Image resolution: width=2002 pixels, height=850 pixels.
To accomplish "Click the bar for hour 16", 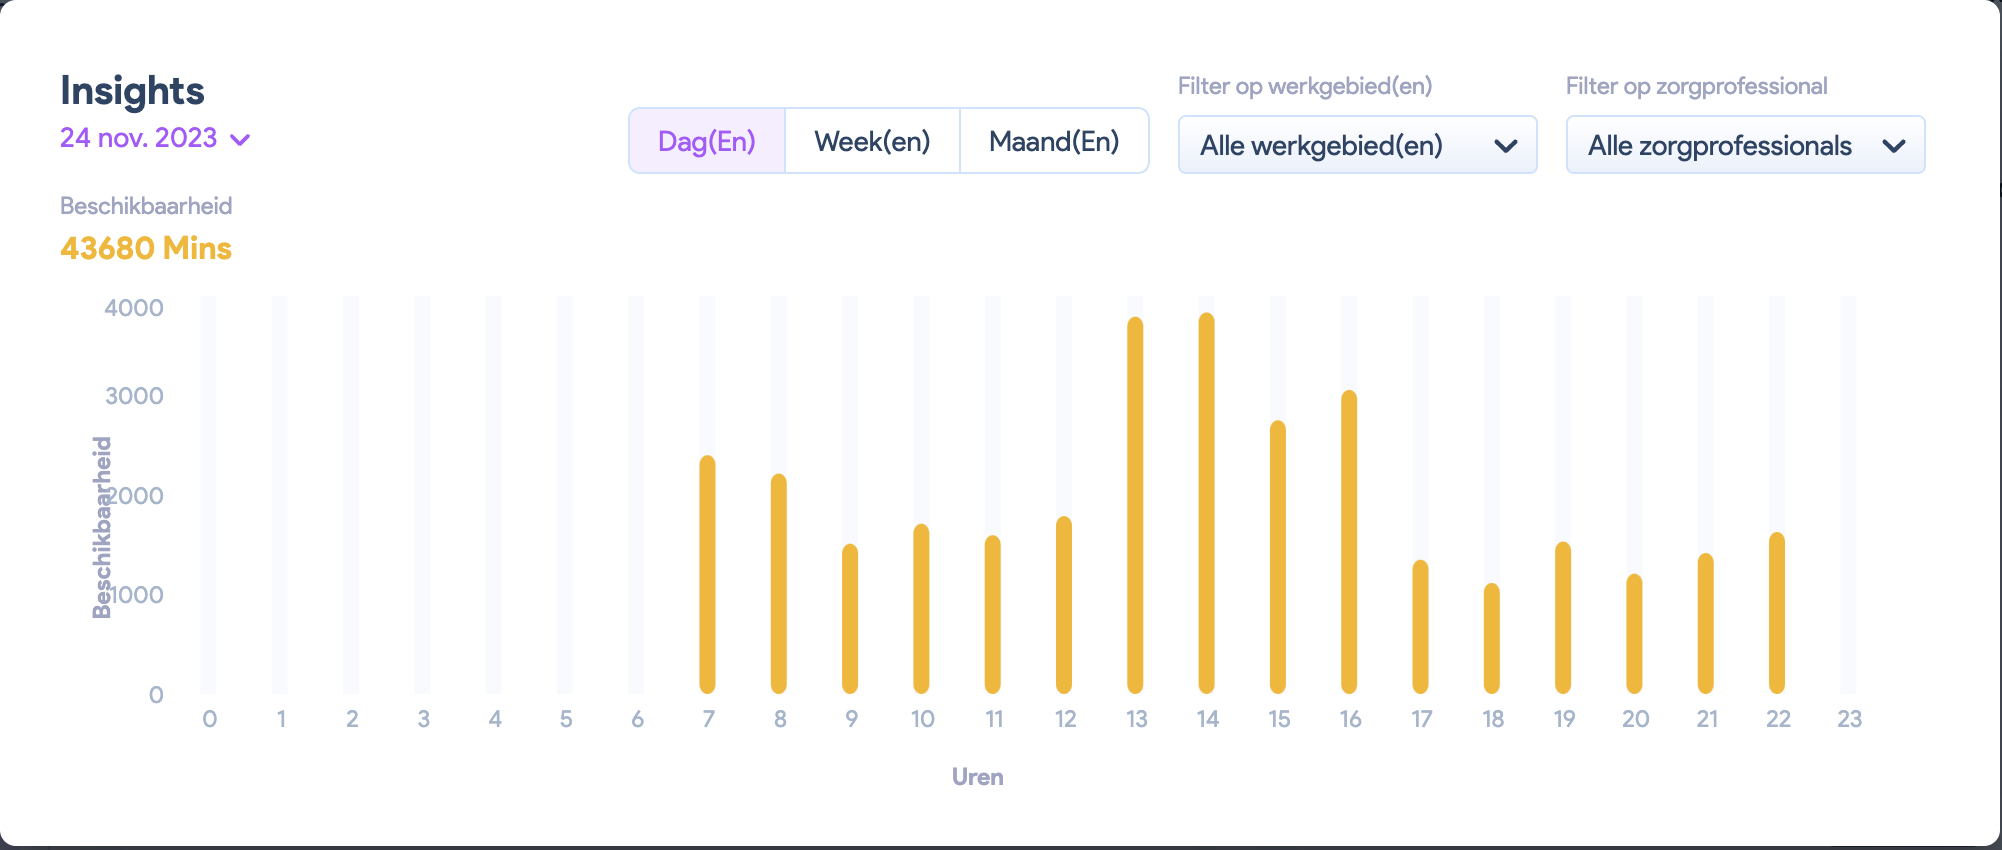I will pyautogui.click(x=1349, y=542).
